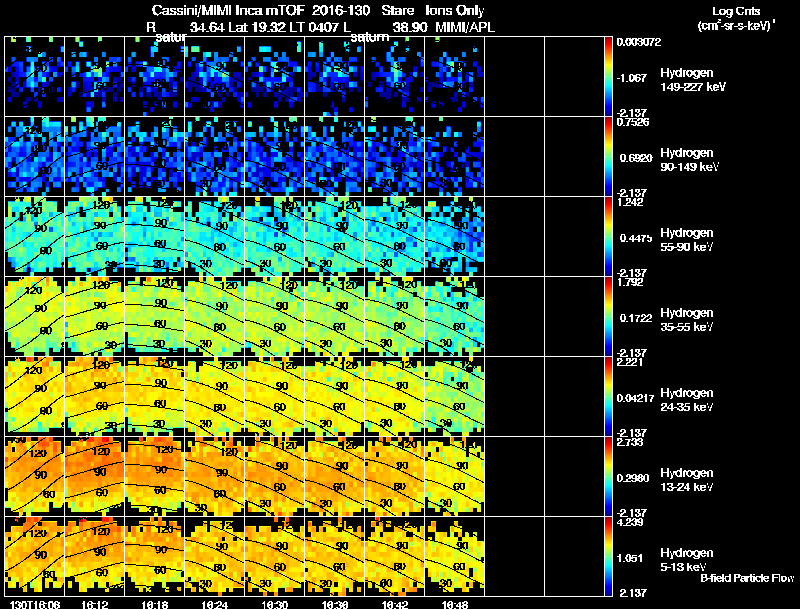This screenshot has height=609, width=800.
Task: Click the -1.067 color scale midpoint
Action: click(633, 78)
